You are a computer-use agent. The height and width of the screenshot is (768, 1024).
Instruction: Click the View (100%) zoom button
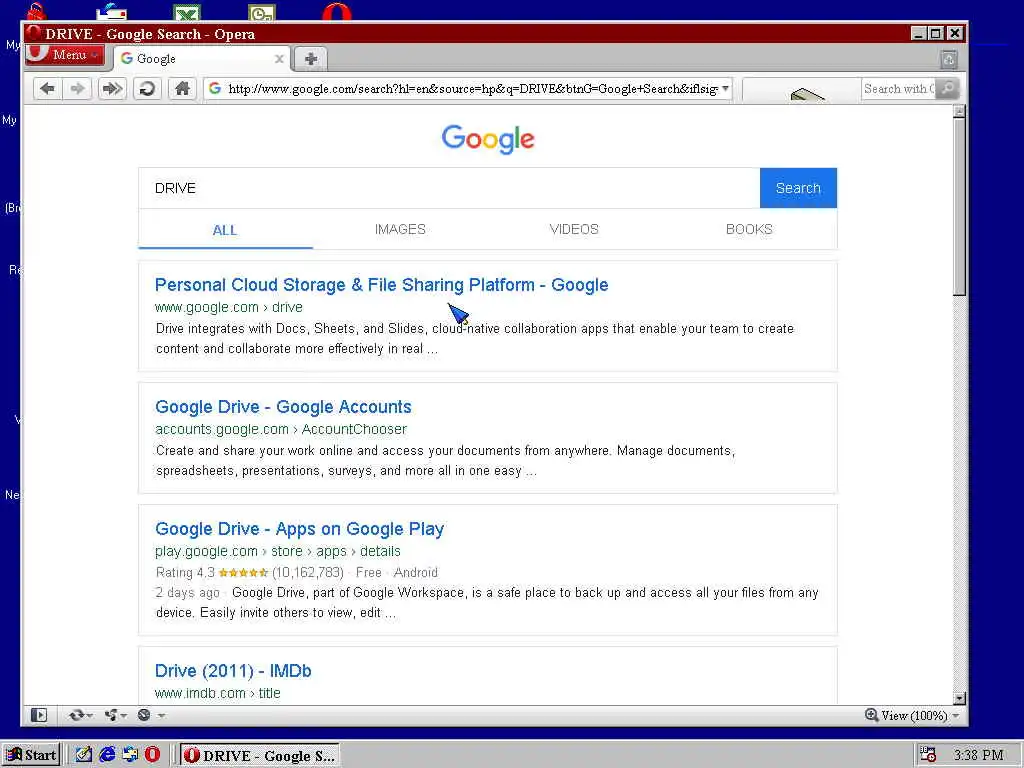click(x=906, y=715)
